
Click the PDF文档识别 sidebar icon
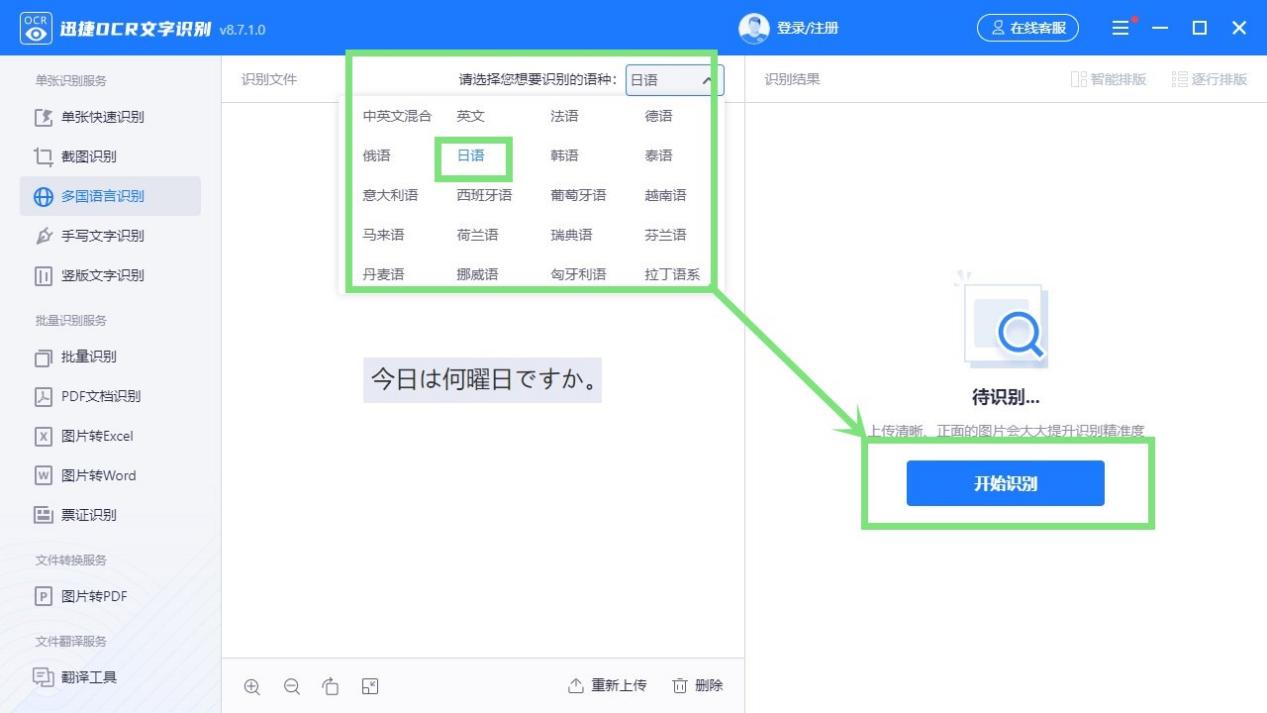(x=43, y=396)
